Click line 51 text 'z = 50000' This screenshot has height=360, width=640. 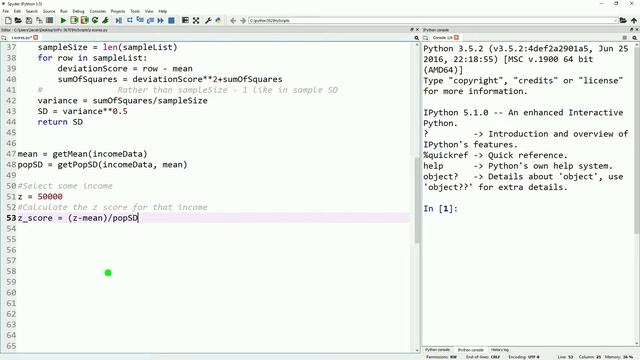(x=40, y=197)
